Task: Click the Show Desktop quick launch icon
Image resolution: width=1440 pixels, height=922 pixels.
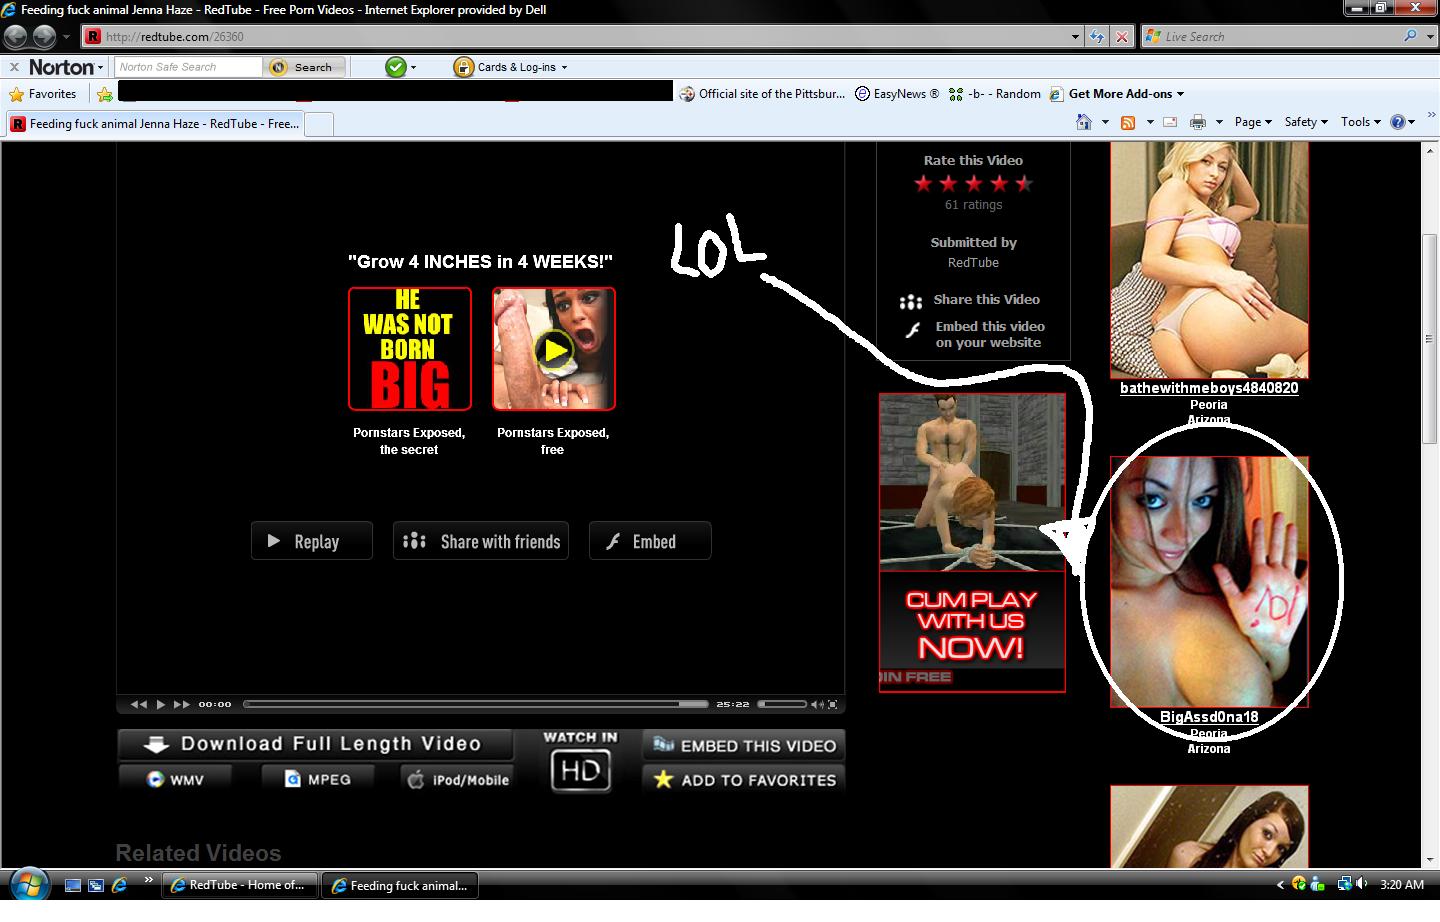Action: [x=72, y=885]
